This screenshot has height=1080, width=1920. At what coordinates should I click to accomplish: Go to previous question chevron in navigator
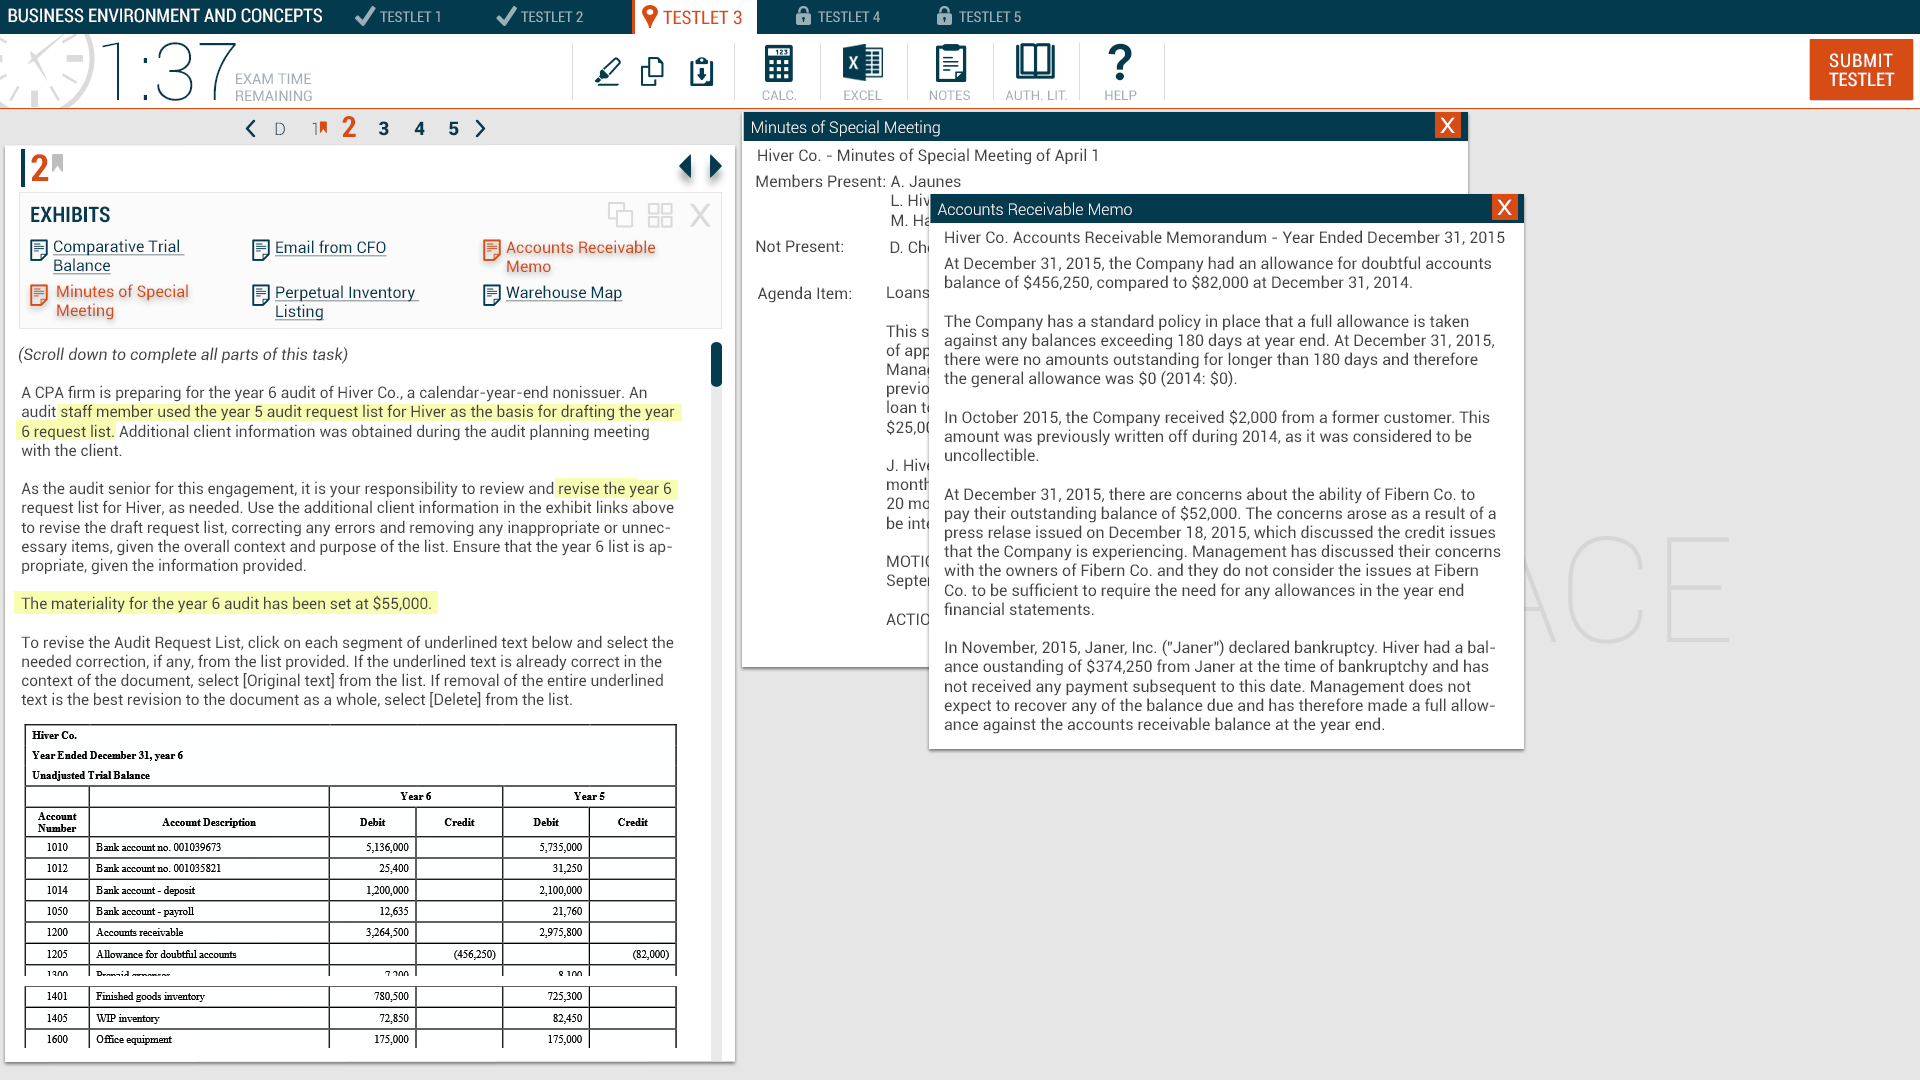(x=251, y=128)
